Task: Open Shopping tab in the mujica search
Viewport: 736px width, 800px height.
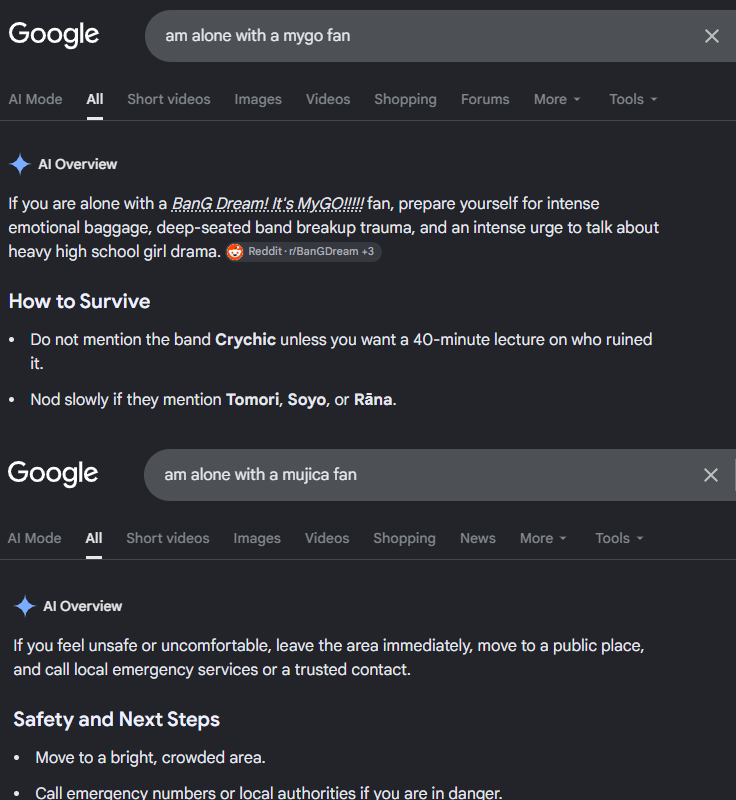Action: 404,538
